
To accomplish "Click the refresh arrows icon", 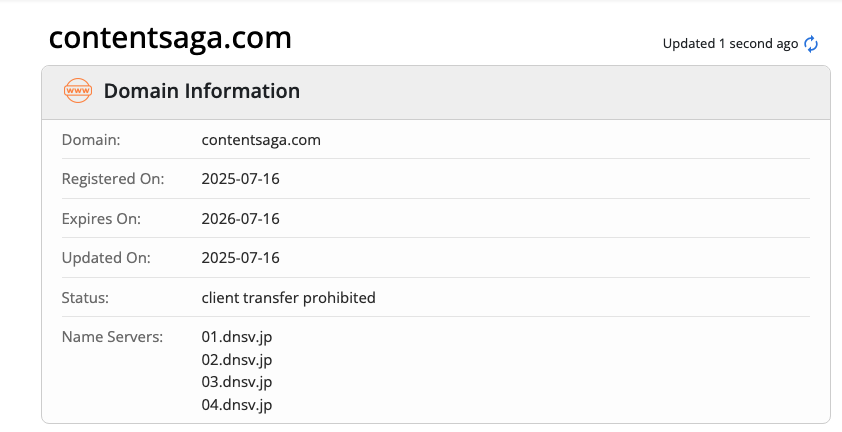I will pyautogui.click(x=811, y=43).
